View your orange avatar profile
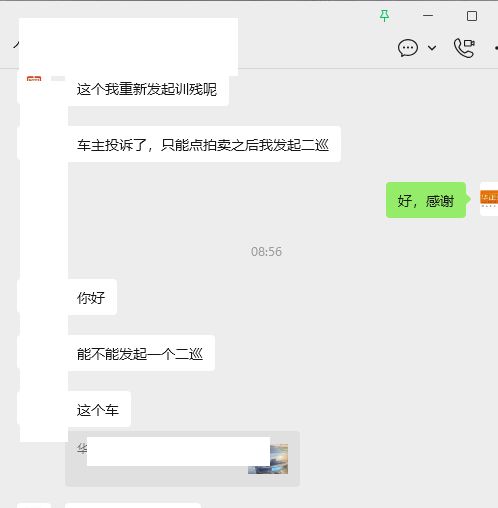 tap(489, 199)
